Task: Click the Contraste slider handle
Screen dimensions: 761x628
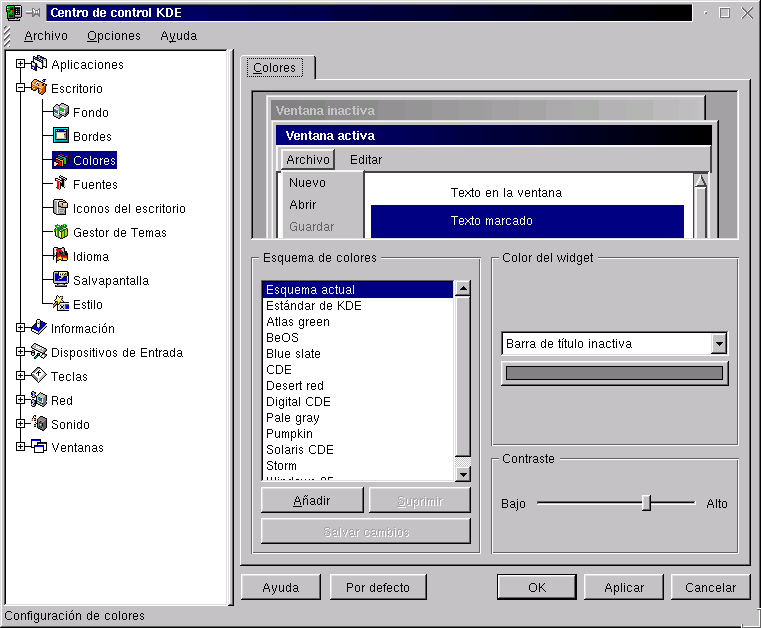Action: coord(646,503)
